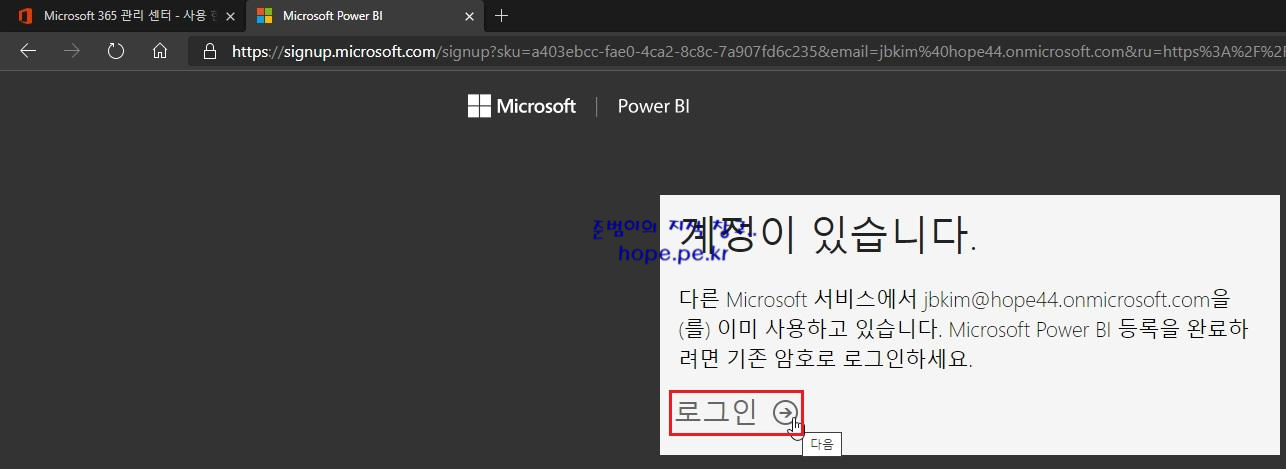Screen dimensions: 1286x469
Task: Go forward to the next page
Action: coord(72,51)
